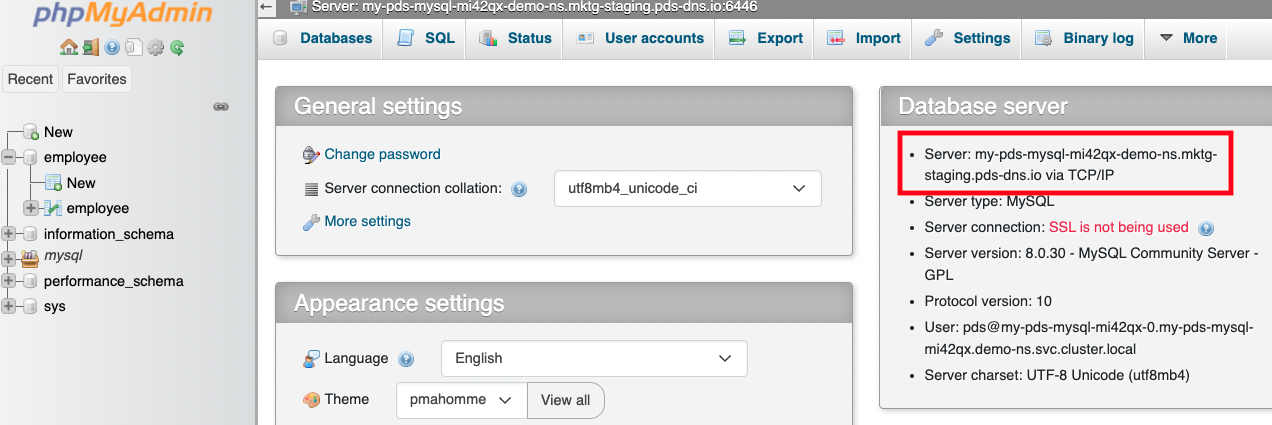Click 'SSL is not being used' text
Image resolution: width=1272 pixels, height=425 pixels.
coord(1119,228)
